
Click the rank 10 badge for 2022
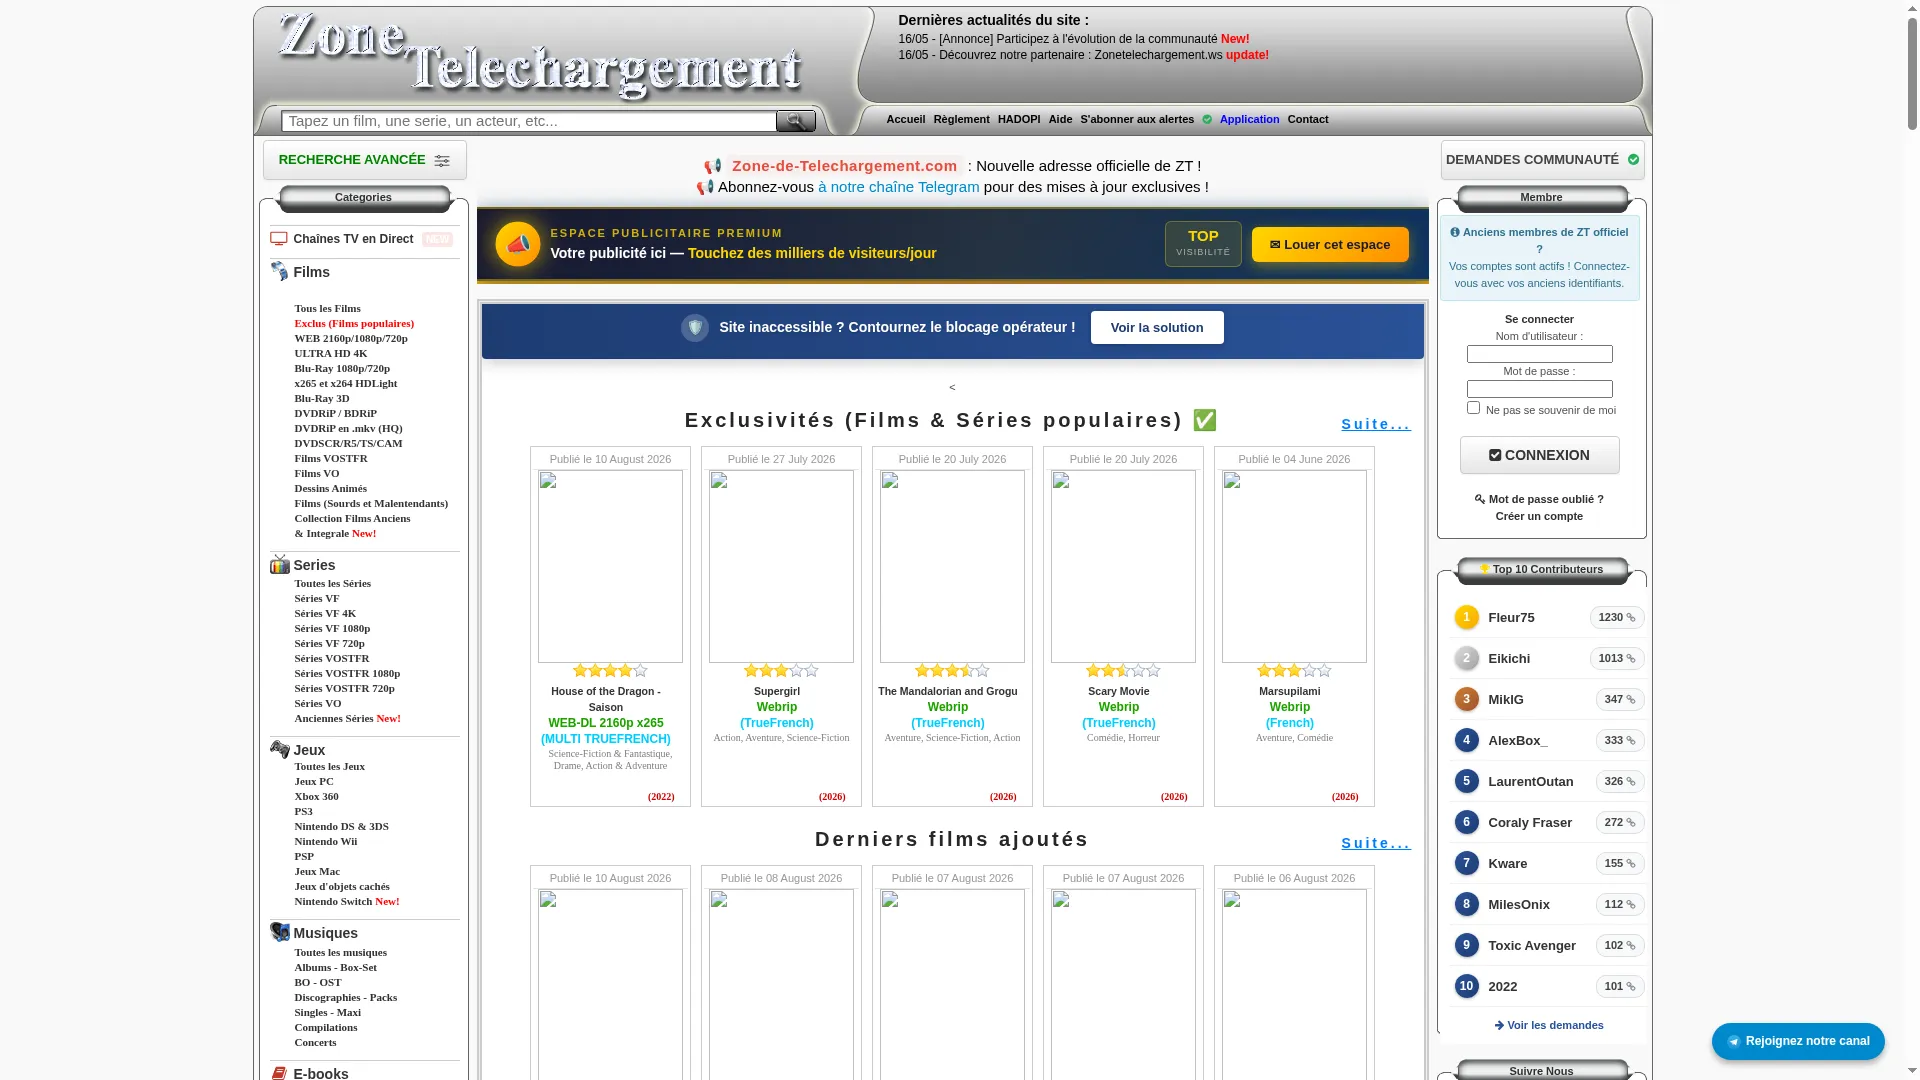(x=1467, y=987)
